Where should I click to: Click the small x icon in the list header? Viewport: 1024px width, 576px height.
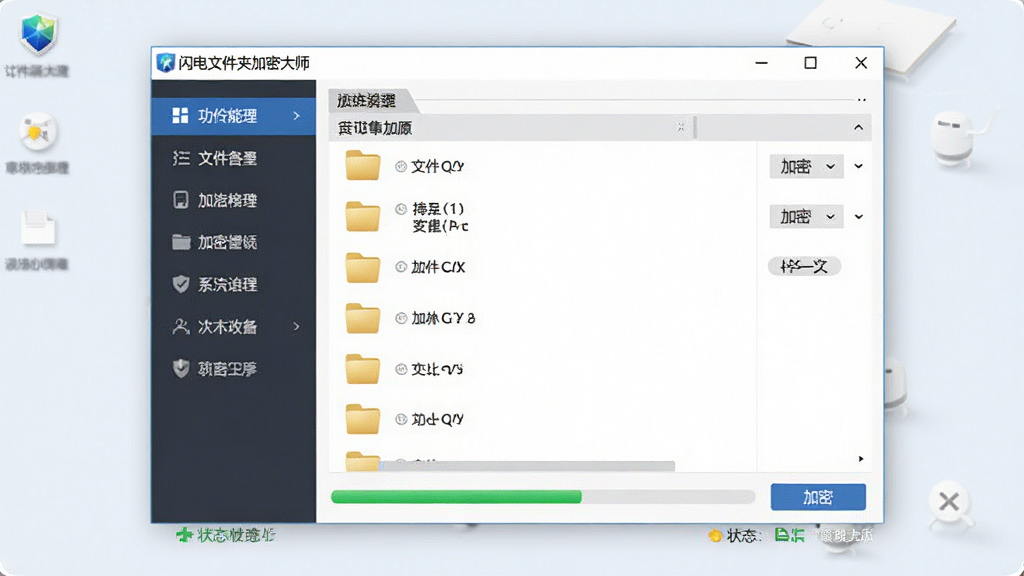click(680, 127)
